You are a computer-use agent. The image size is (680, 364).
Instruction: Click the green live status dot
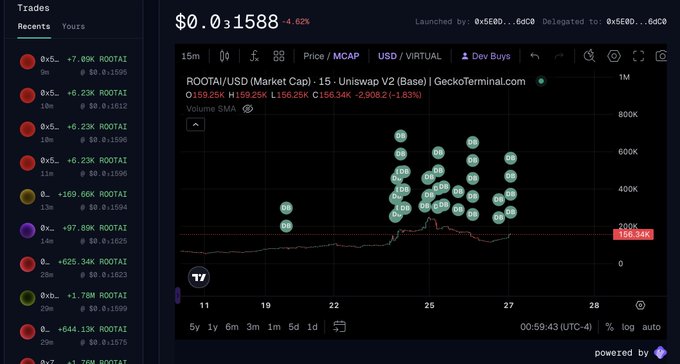tap(541, 81)
